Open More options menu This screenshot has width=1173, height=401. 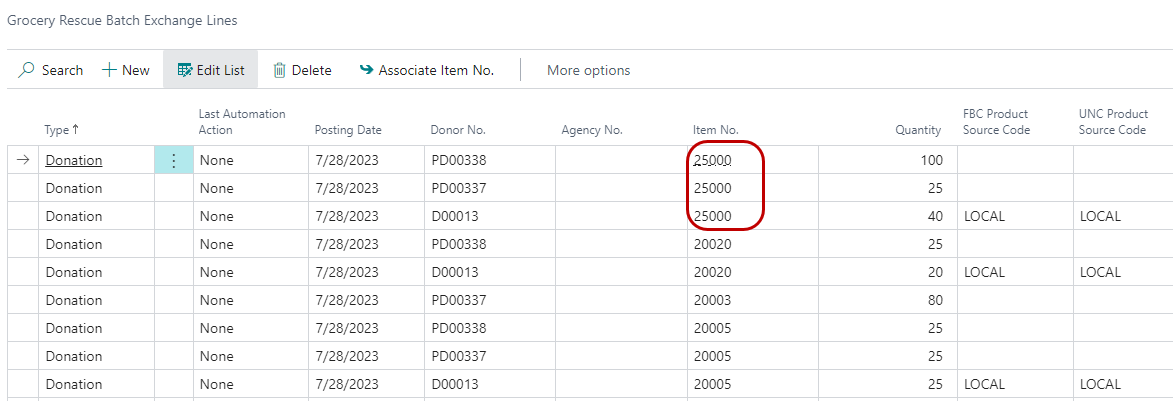point(588,70)
